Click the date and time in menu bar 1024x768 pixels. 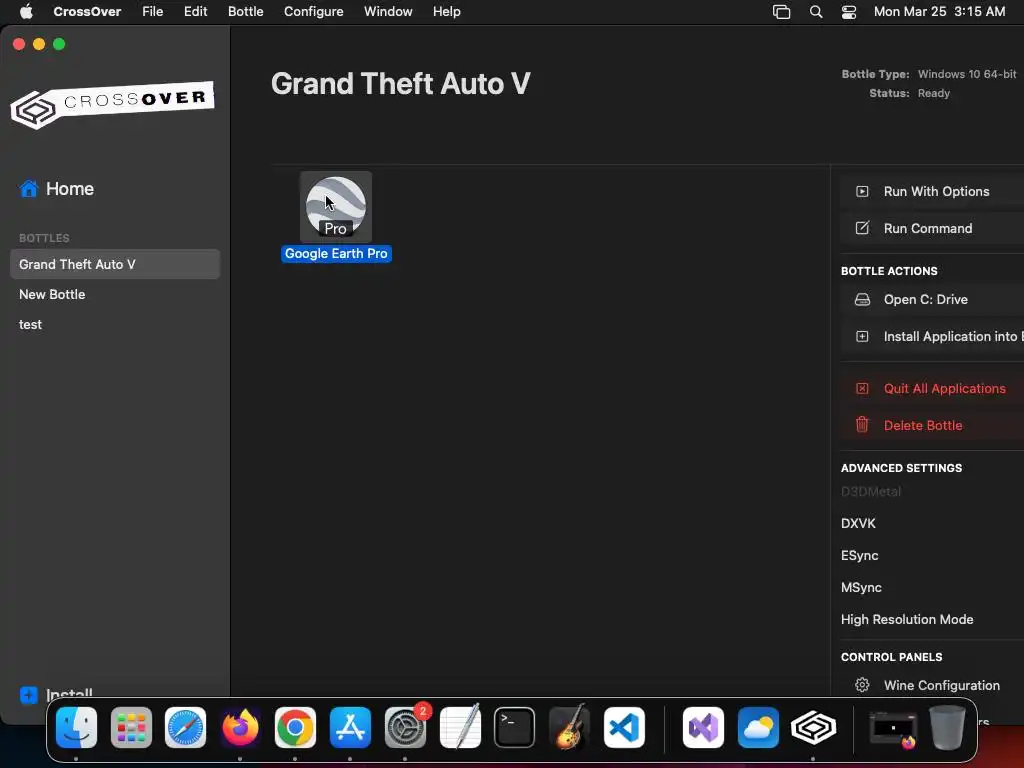point(939,12)
